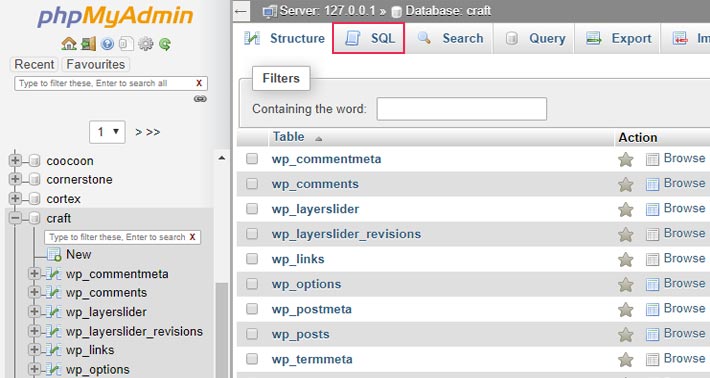Favourite star for wp_postmeta
This screenshot has height=378, width=710.
click(x=625, y=309)
